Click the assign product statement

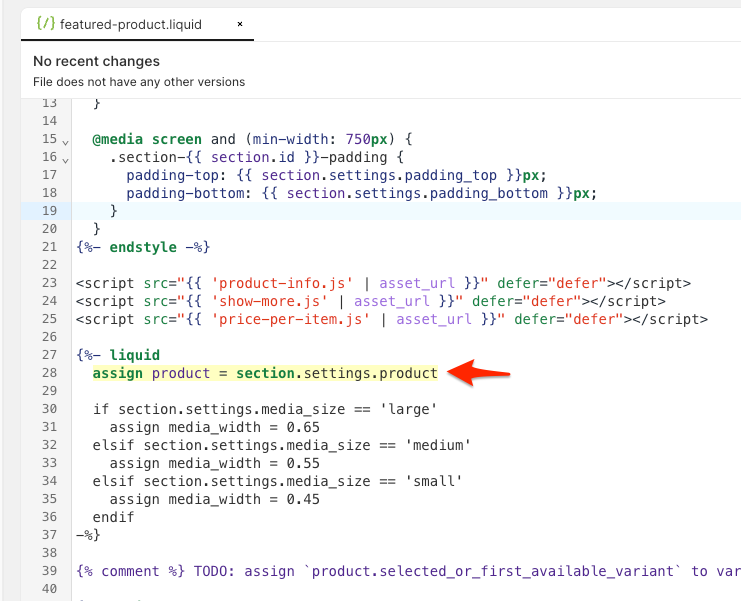click(265, 373)
